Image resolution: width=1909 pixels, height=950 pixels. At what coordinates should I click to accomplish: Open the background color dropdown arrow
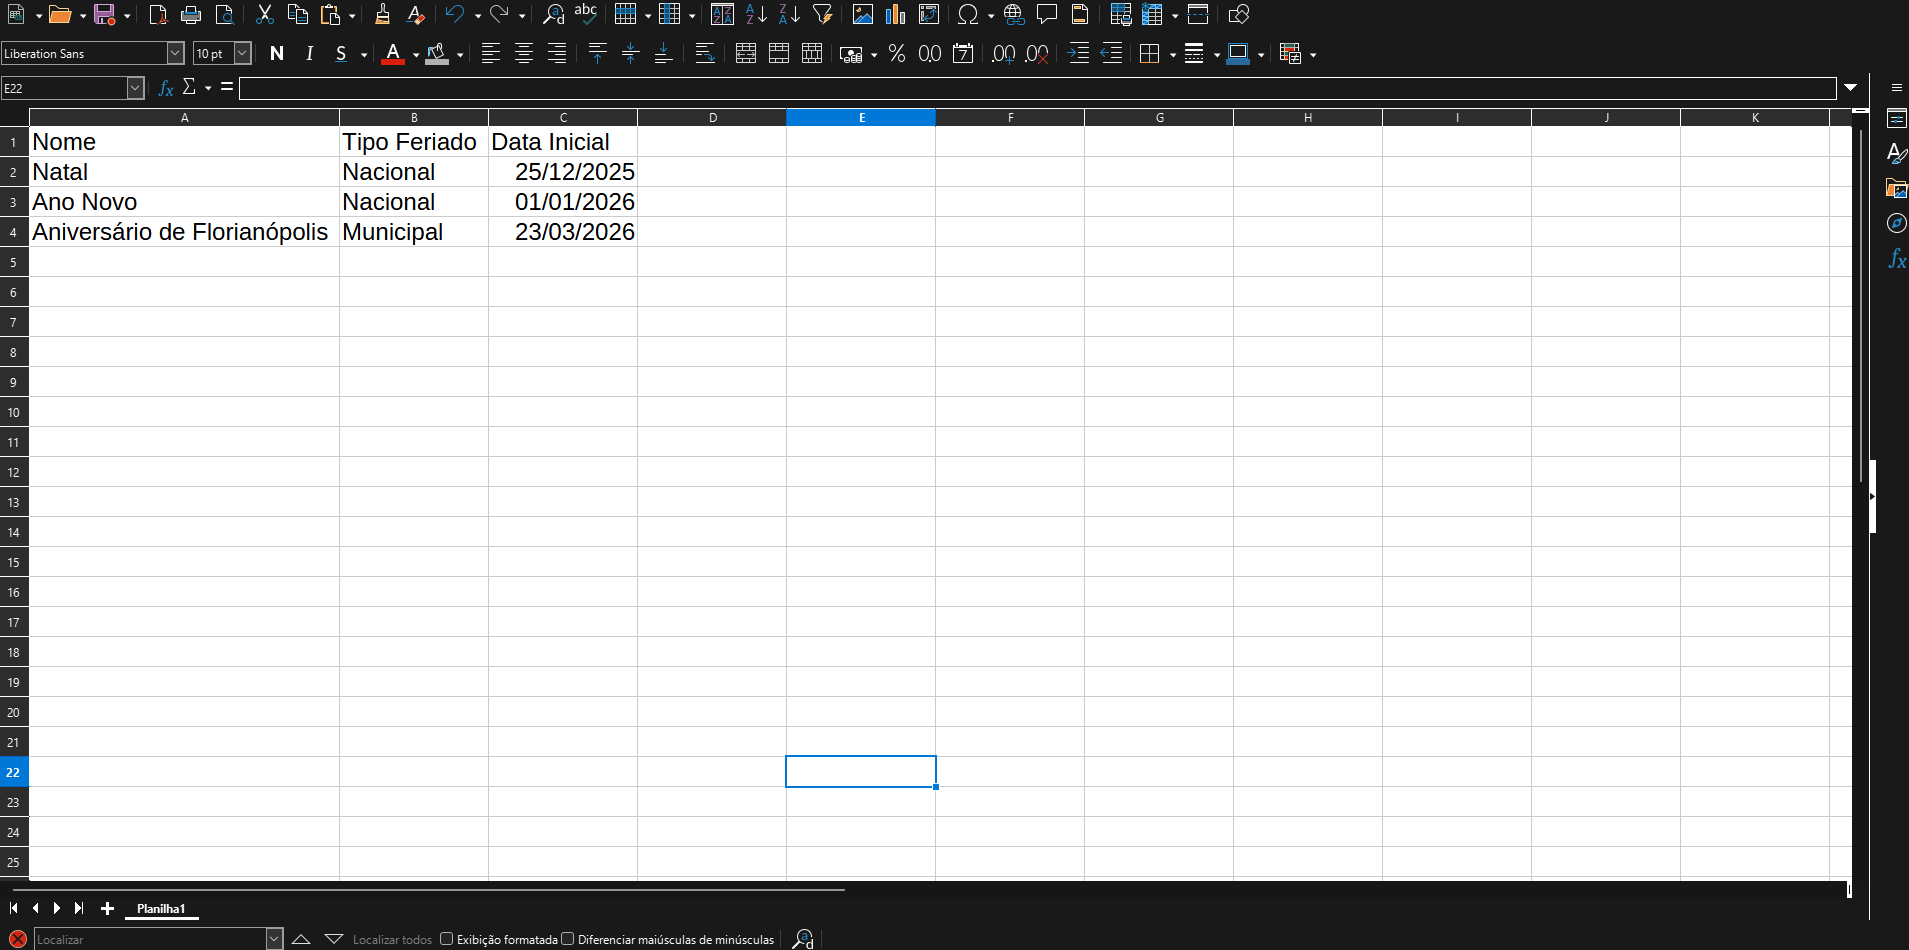[x=460, y=55]
